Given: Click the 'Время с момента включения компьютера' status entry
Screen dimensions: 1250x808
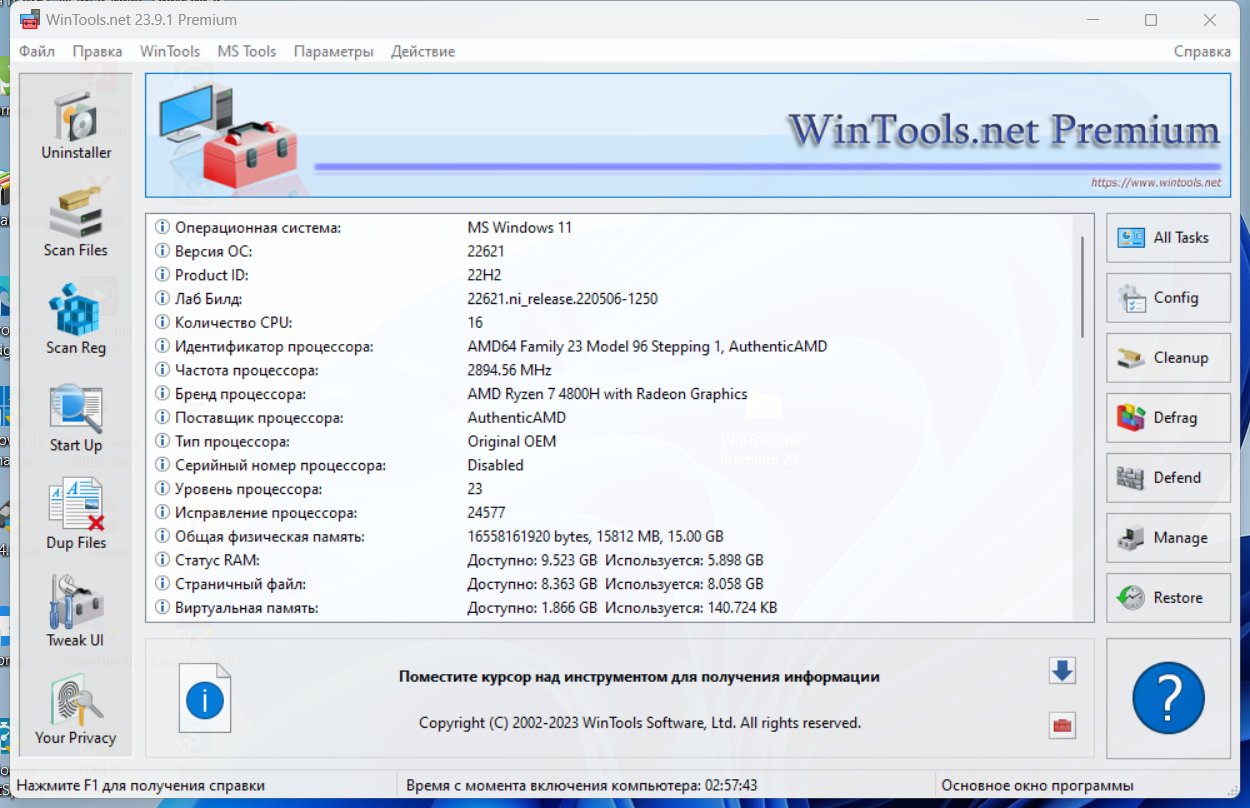Looking at the screenshot, I should [581, 786].
